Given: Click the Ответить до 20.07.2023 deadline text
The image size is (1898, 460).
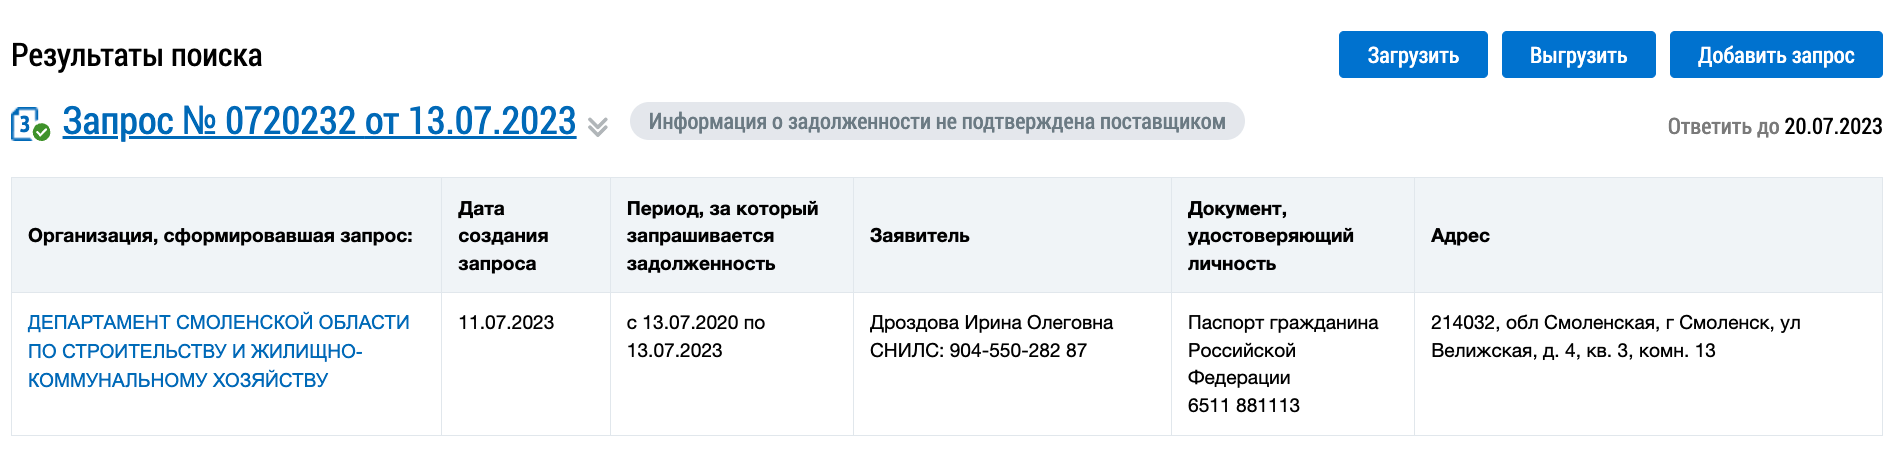Looking at the screenshot, I should tap(1774, 127).
